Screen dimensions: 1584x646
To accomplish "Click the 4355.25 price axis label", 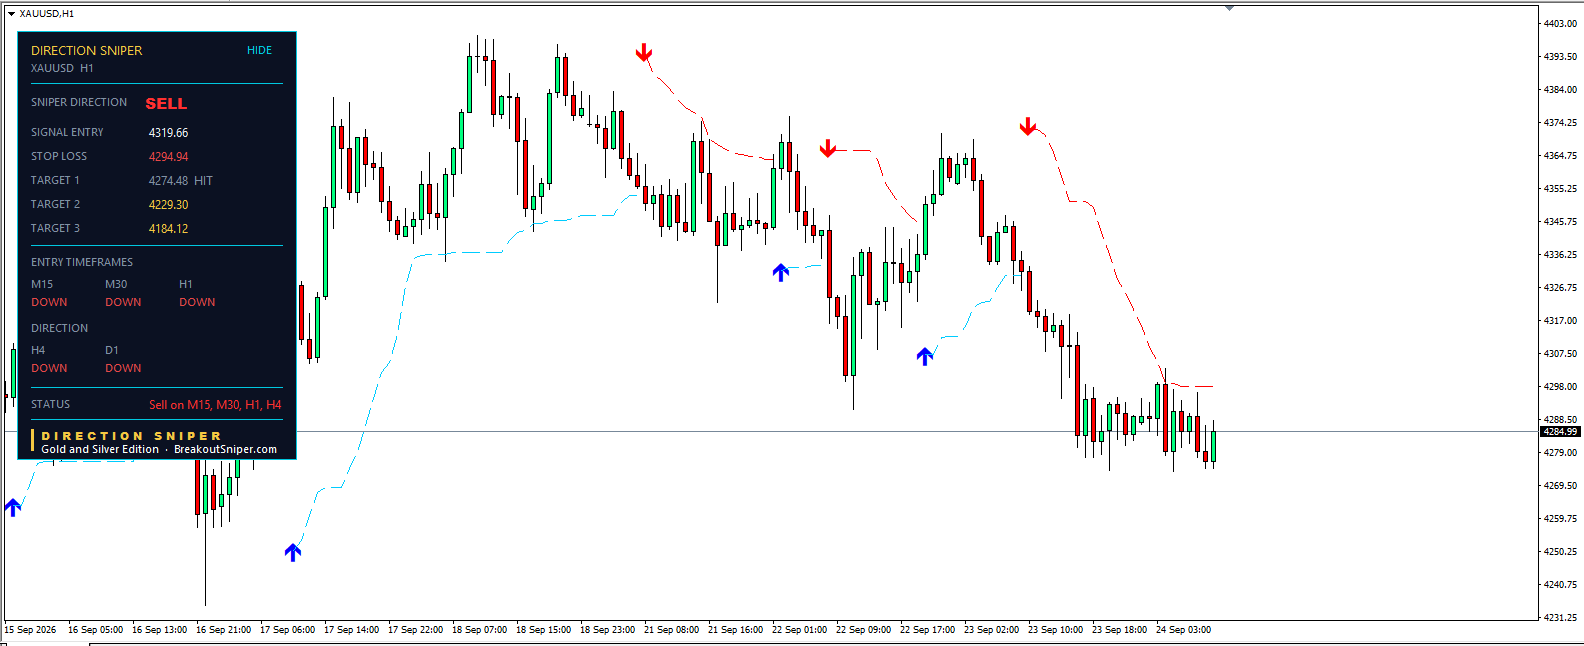I will (x=1560, y=188).
